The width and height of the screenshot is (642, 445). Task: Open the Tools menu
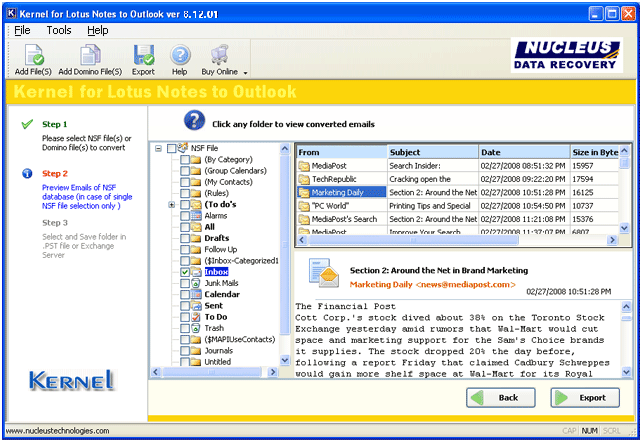point(59,30)
